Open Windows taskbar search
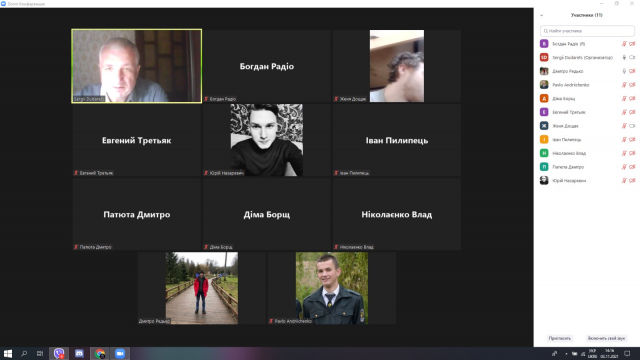Viewport: 640px width, 360px height. coord(24,353)
